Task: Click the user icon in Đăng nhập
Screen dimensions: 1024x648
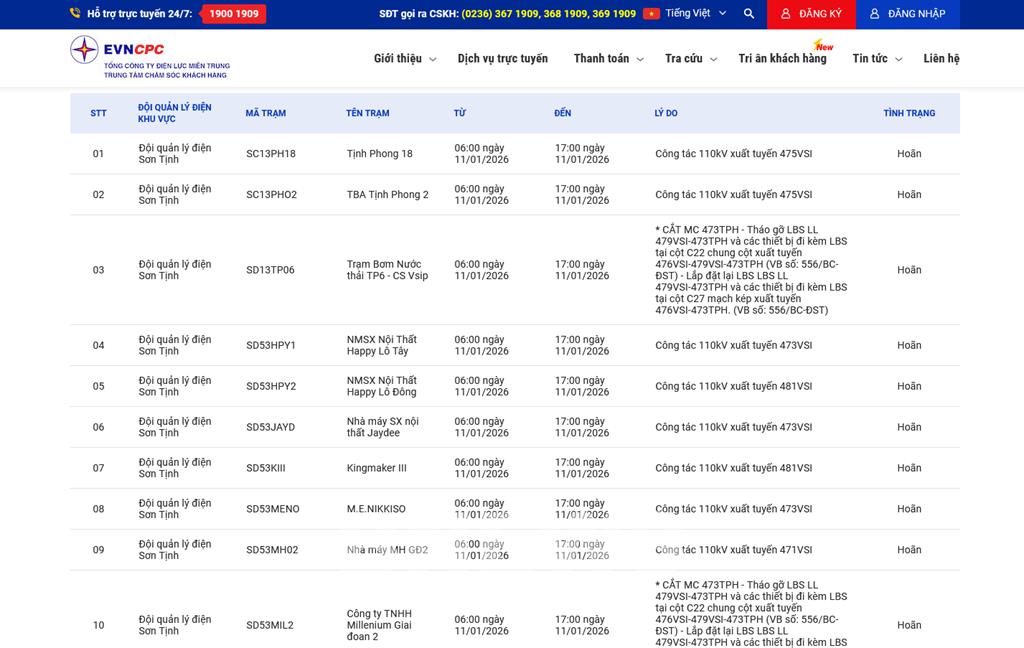Action: tap(874, 14)
